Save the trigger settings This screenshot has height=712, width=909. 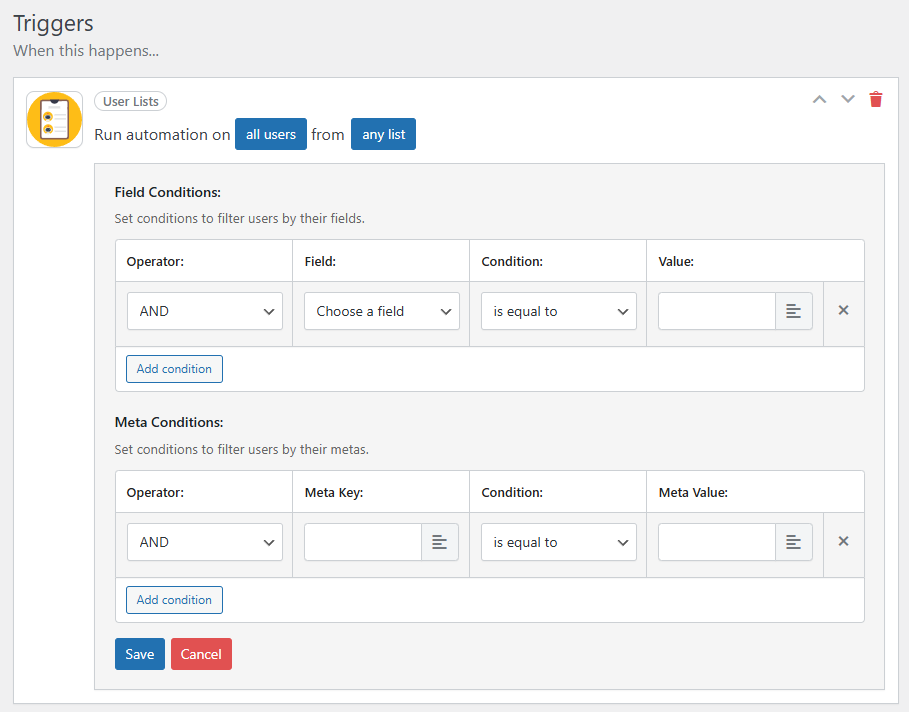pyautogui.click(x=140, y=654)
